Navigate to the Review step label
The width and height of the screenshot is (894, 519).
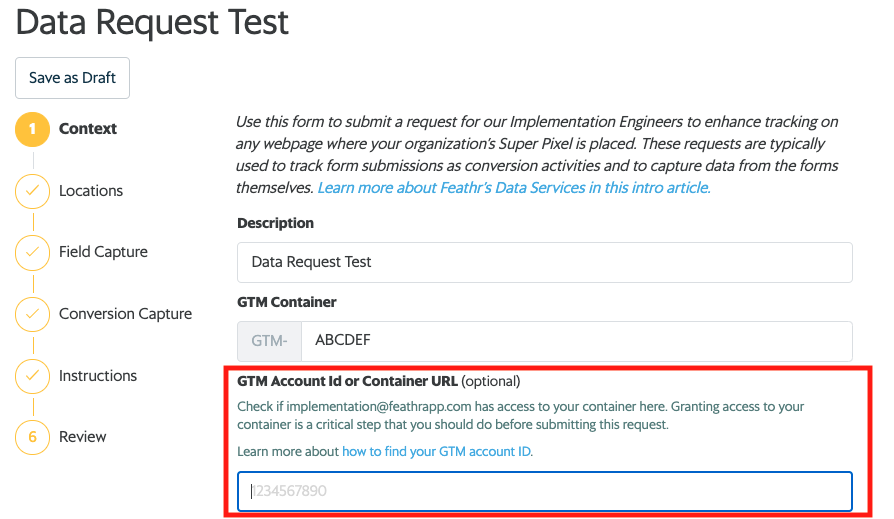click(x=83, y=437)
